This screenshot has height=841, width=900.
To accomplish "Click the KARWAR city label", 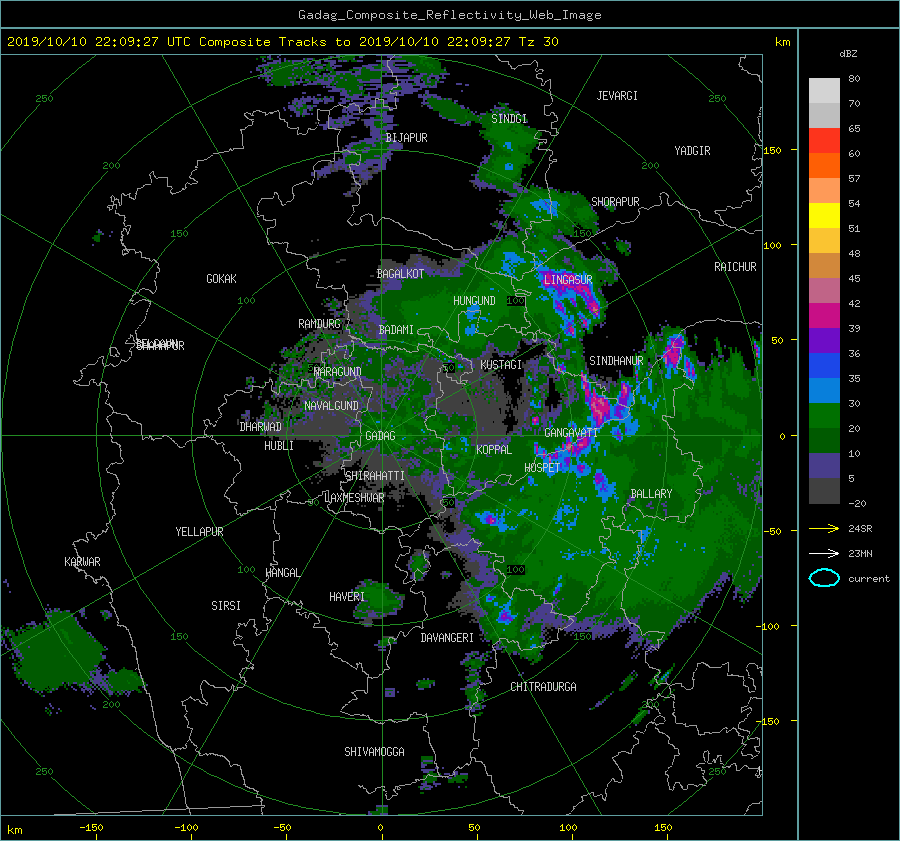I will click(82, 562).
